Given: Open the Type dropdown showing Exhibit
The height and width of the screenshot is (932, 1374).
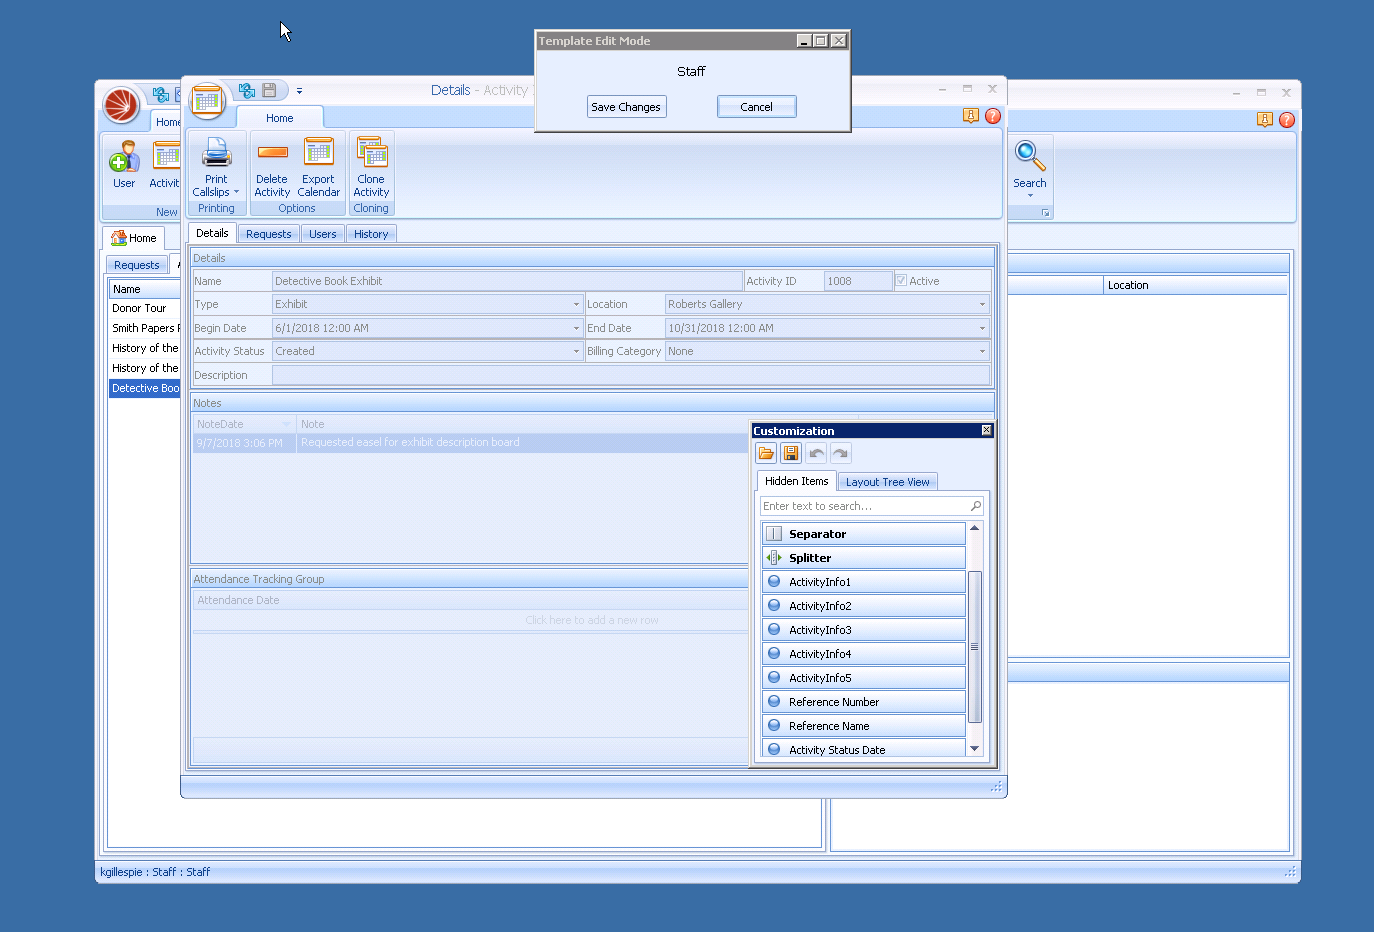Looking at the screenshot, I should [x=577, y=304].
